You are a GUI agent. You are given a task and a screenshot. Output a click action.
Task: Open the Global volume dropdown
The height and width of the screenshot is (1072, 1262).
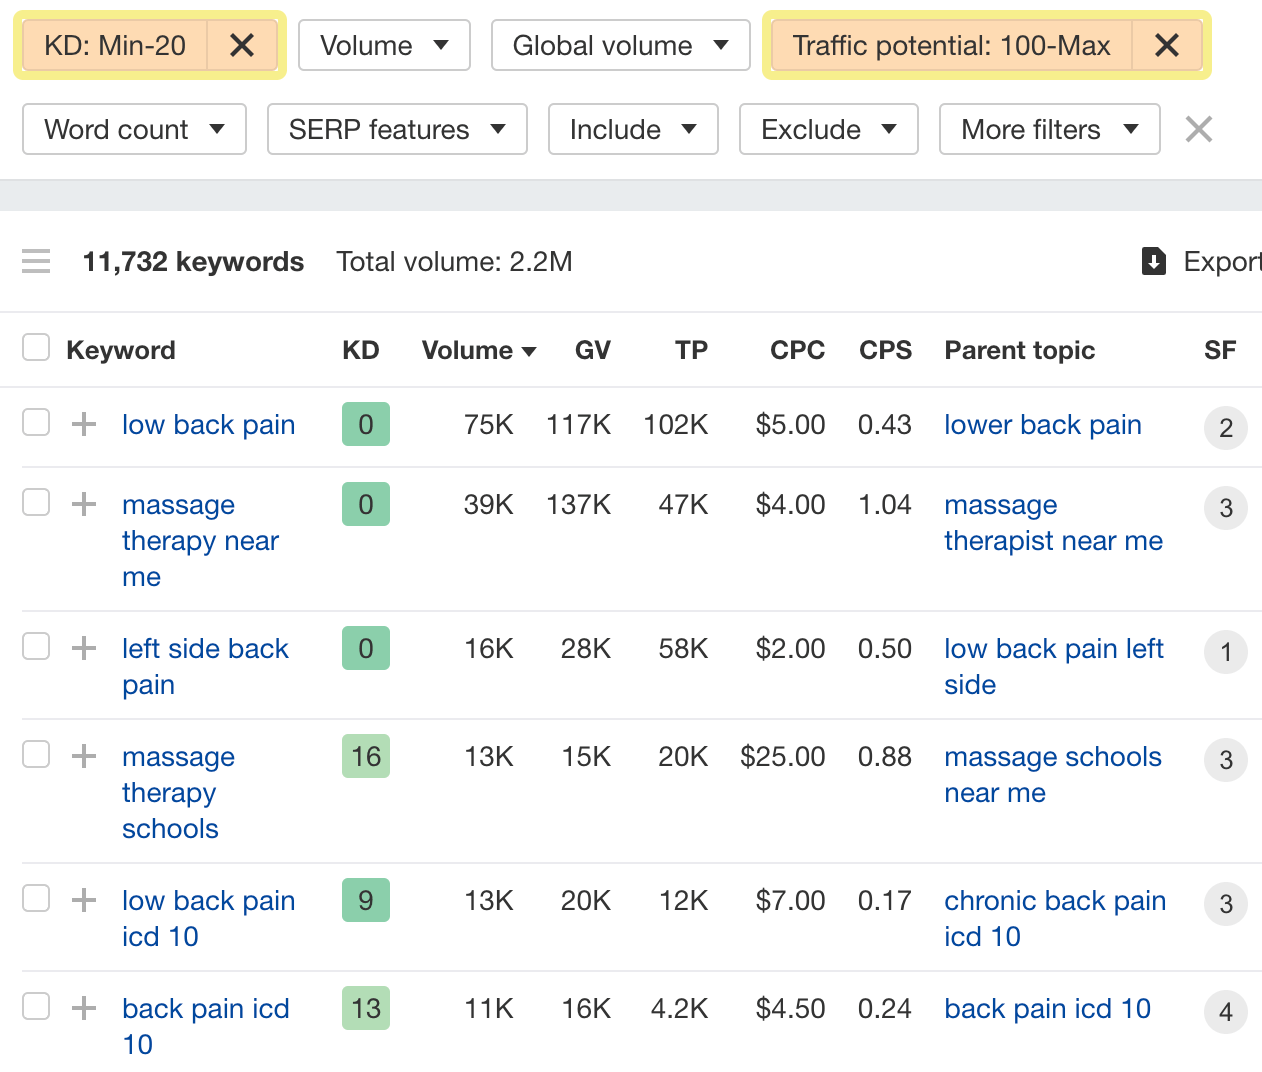[620, 44]
